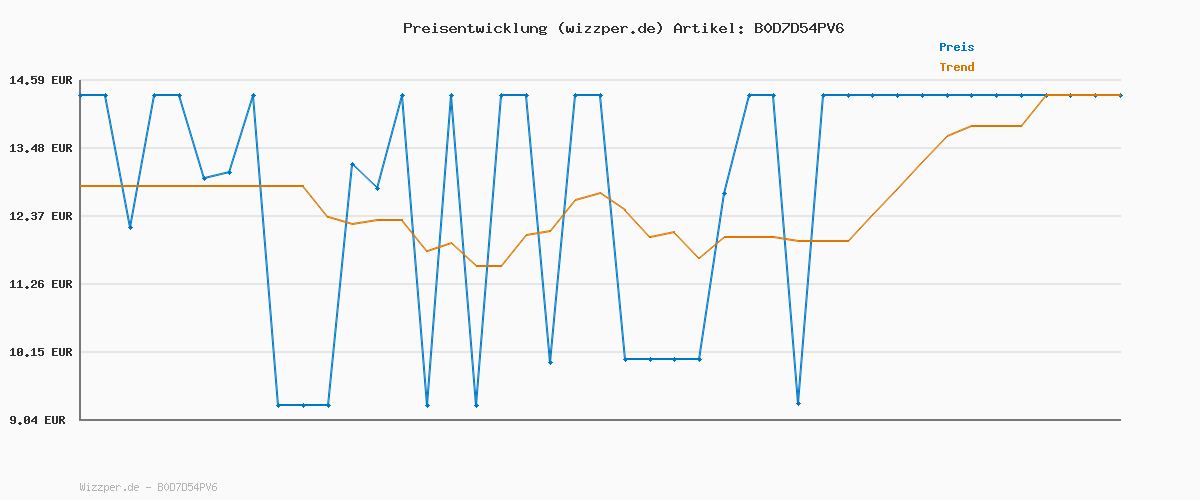Click the 11.26 EUR axis label

click(41, 284)
